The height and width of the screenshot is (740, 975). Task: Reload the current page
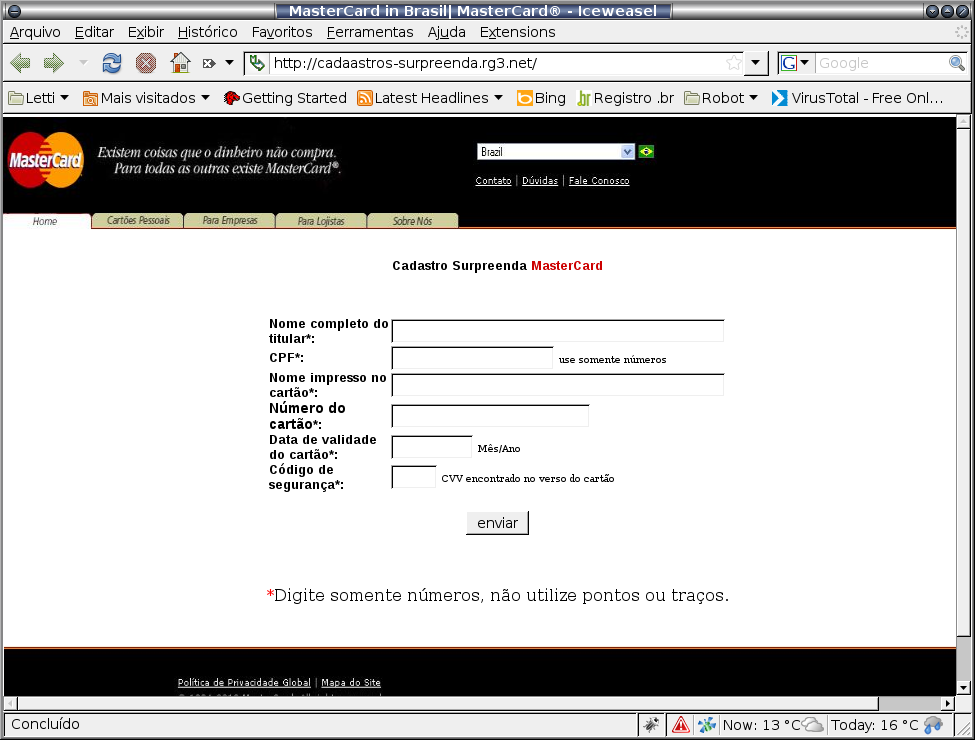(112, 63)
